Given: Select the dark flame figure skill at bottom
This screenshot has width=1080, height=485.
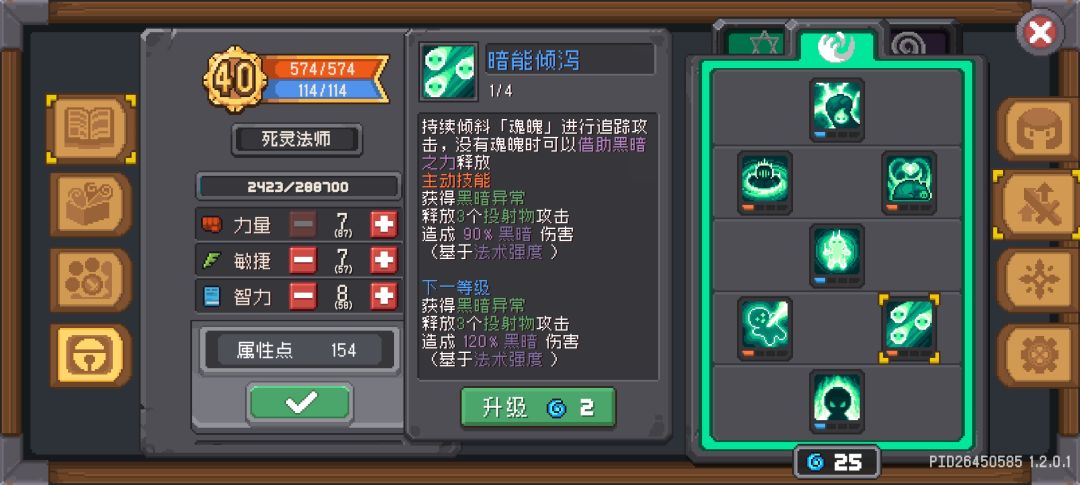Looking at the screenshot, I should (837, 402).
